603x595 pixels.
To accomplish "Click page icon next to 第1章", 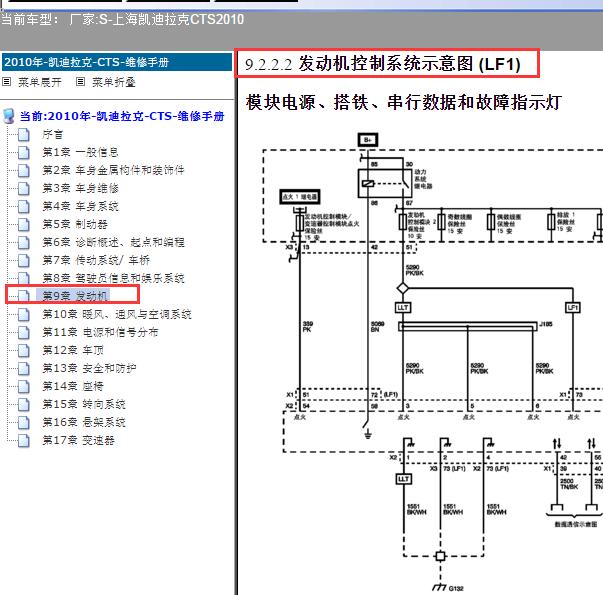I will (24, 153).
